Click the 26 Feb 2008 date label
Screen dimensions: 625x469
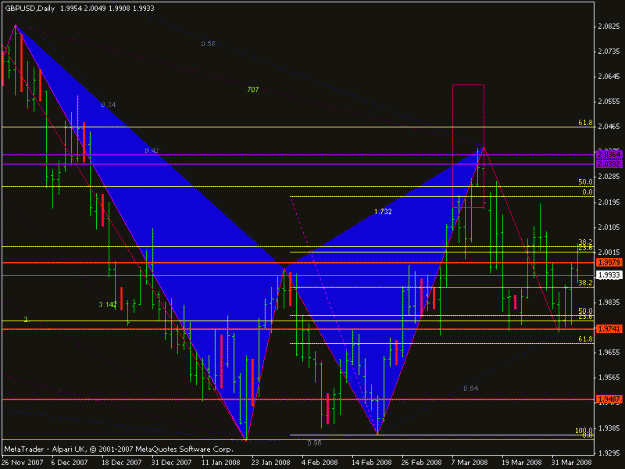421,462
